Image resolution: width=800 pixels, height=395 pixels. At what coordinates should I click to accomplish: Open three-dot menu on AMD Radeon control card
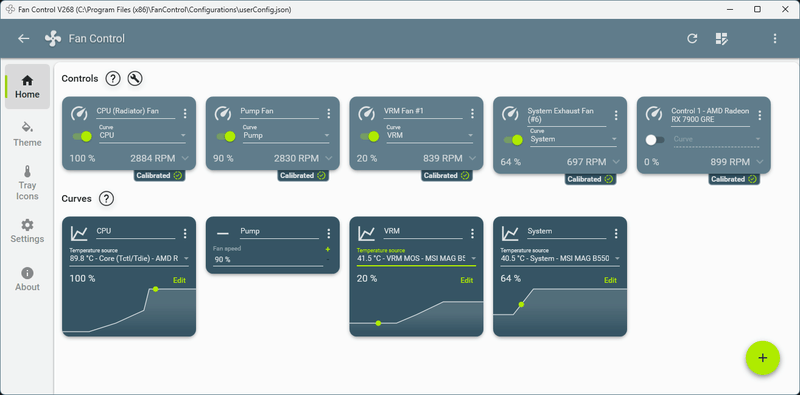pos(760,115)
